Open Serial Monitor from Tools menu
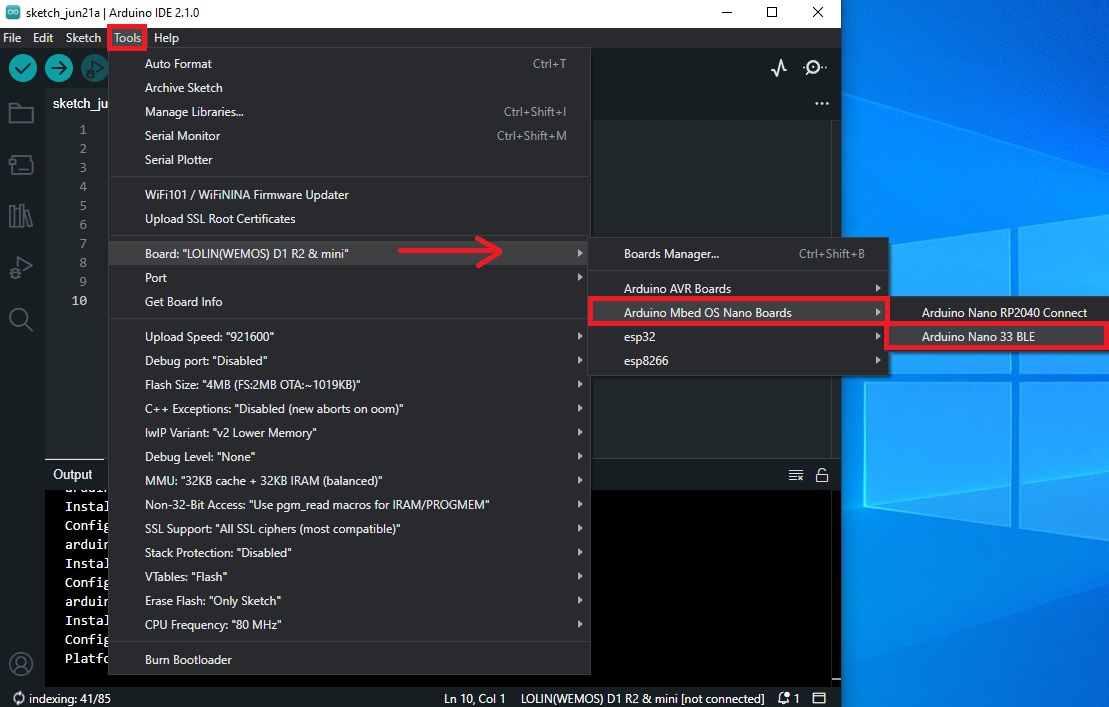 349,136
